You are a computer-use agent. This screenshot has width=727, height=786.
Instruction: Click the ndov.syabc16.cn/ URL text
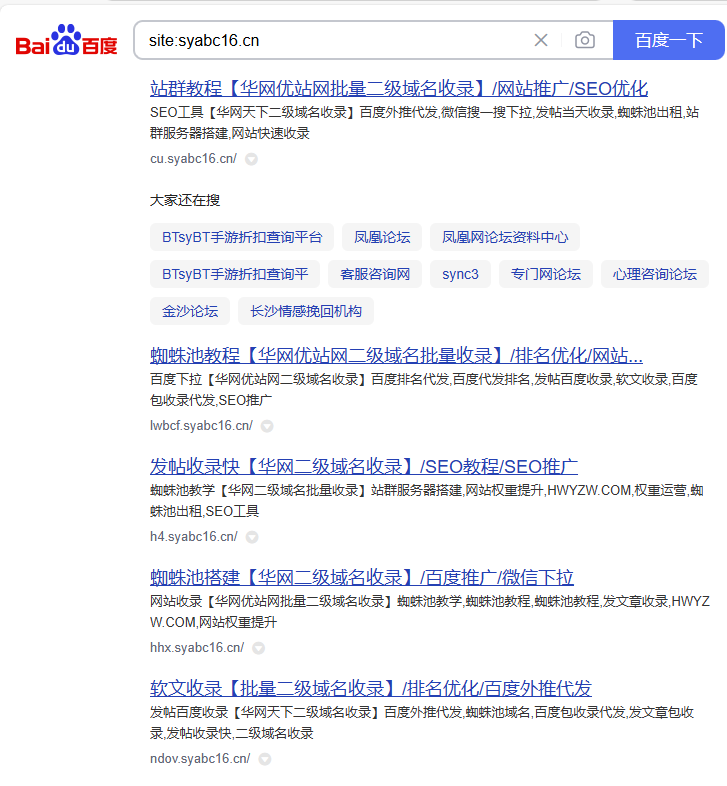pos(200,759)
